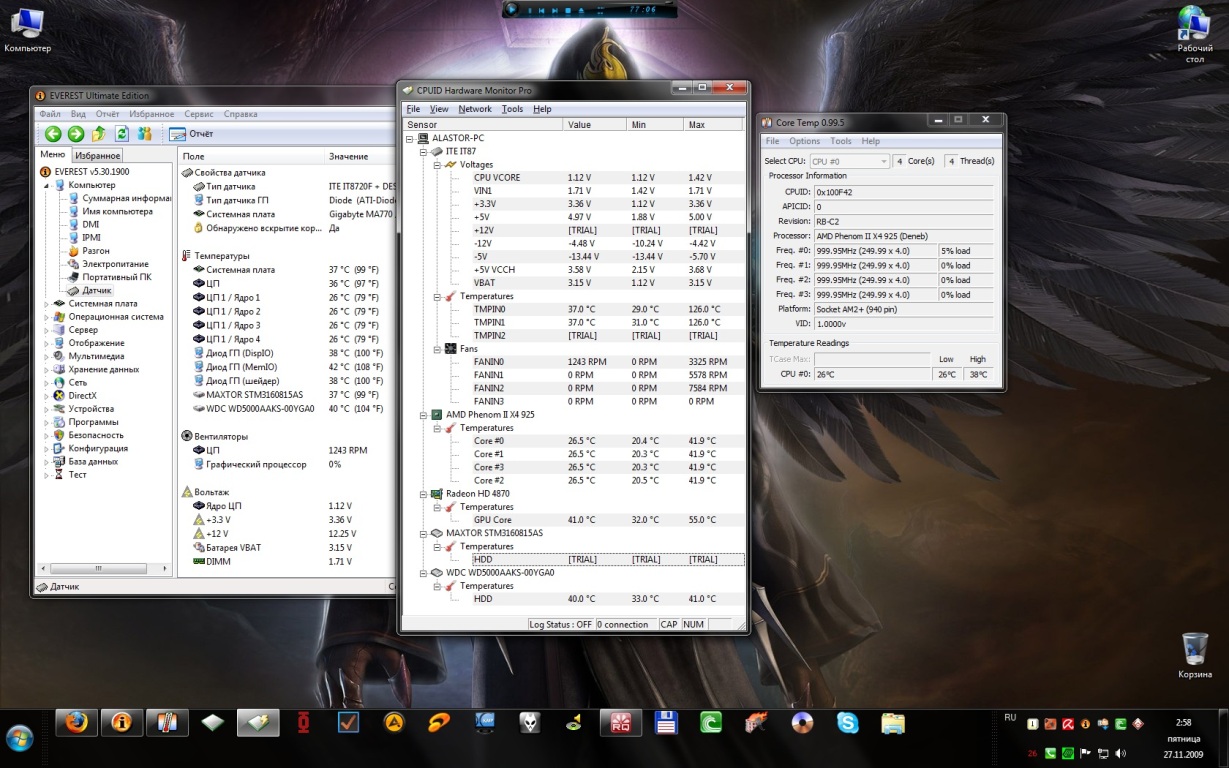Open the Options menu in Core Temp
The image size is (1229, 768).
pos(804,141)
